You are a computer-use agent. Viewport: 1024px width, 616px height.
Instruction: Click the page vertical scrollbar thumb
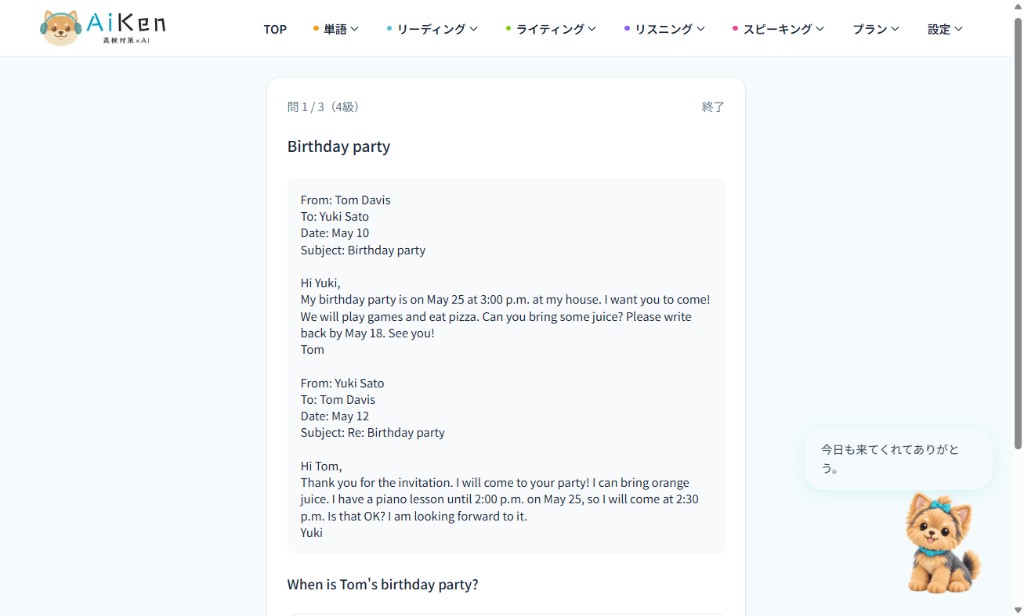[1017, 233]
